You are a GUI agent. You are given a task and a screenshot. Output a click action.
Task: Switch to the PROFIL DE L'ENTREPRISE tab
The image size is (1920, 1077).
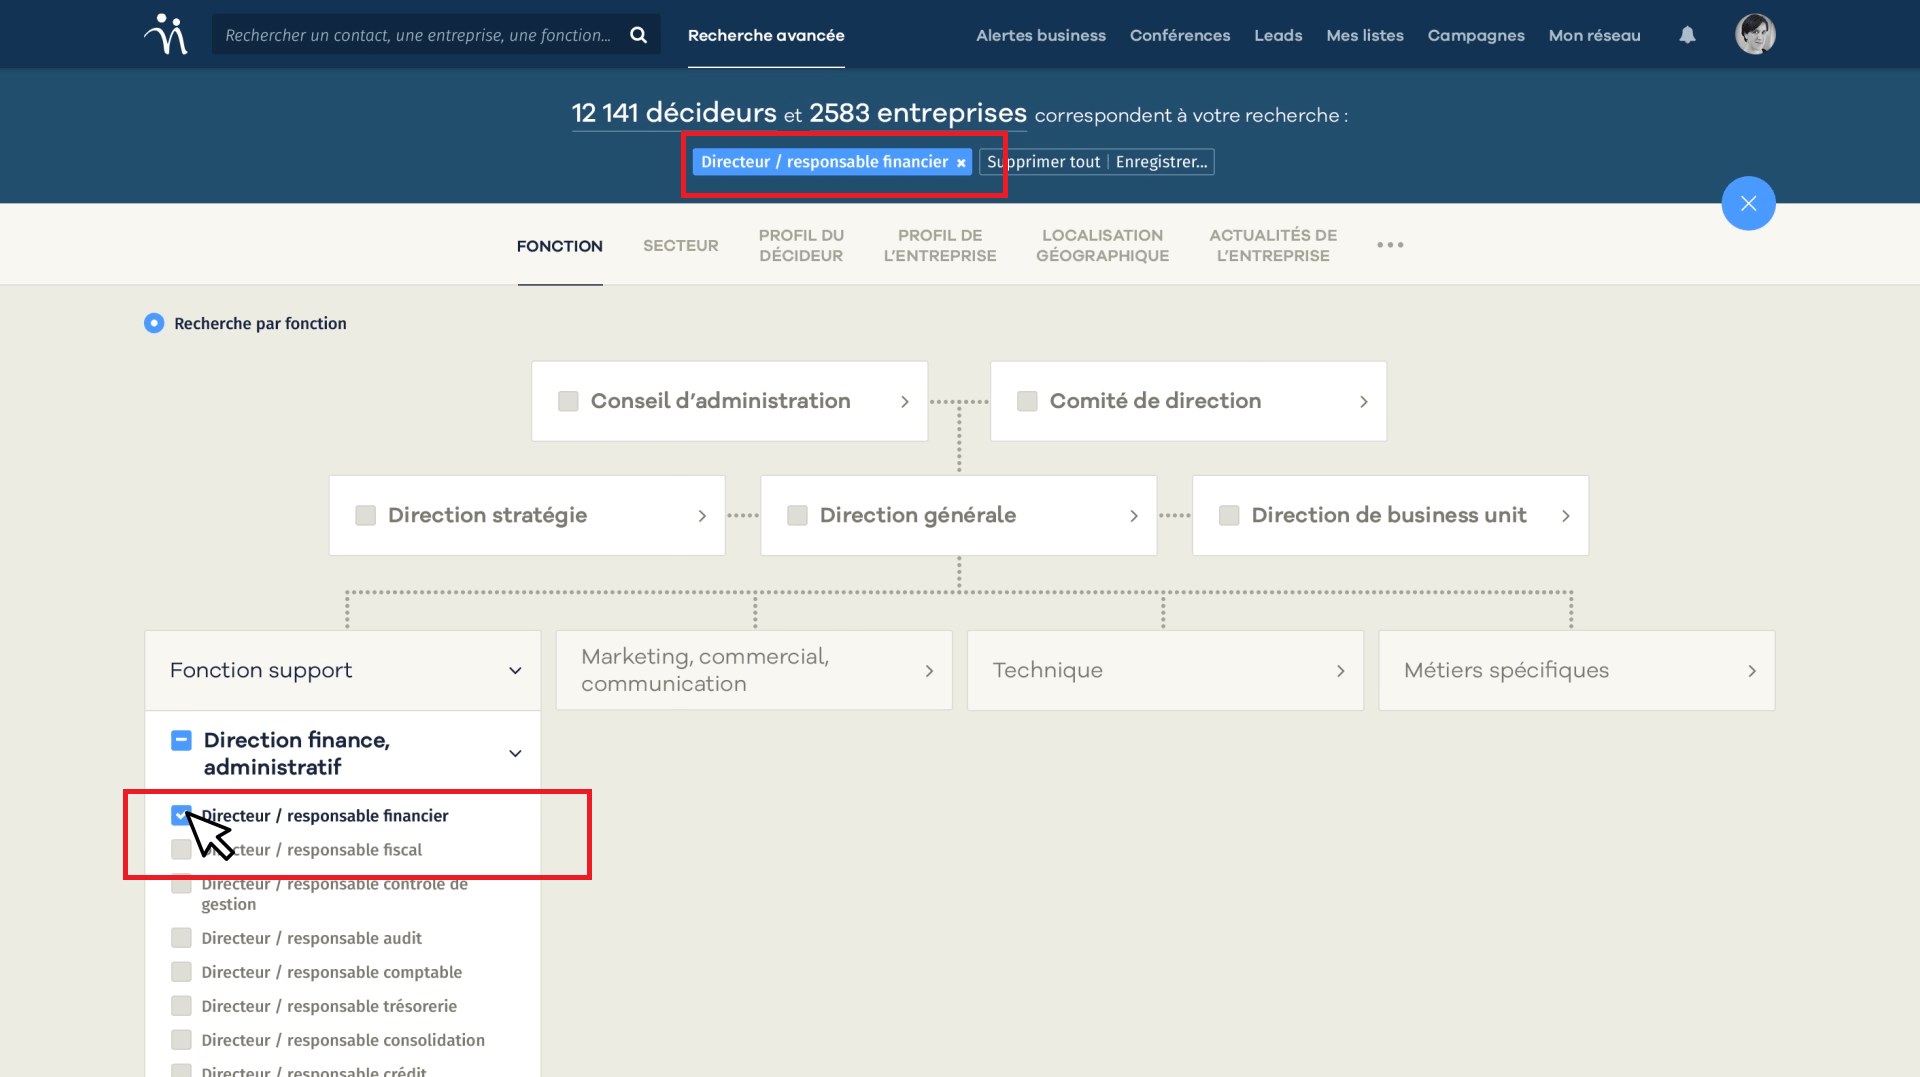(x=940, y=246)
